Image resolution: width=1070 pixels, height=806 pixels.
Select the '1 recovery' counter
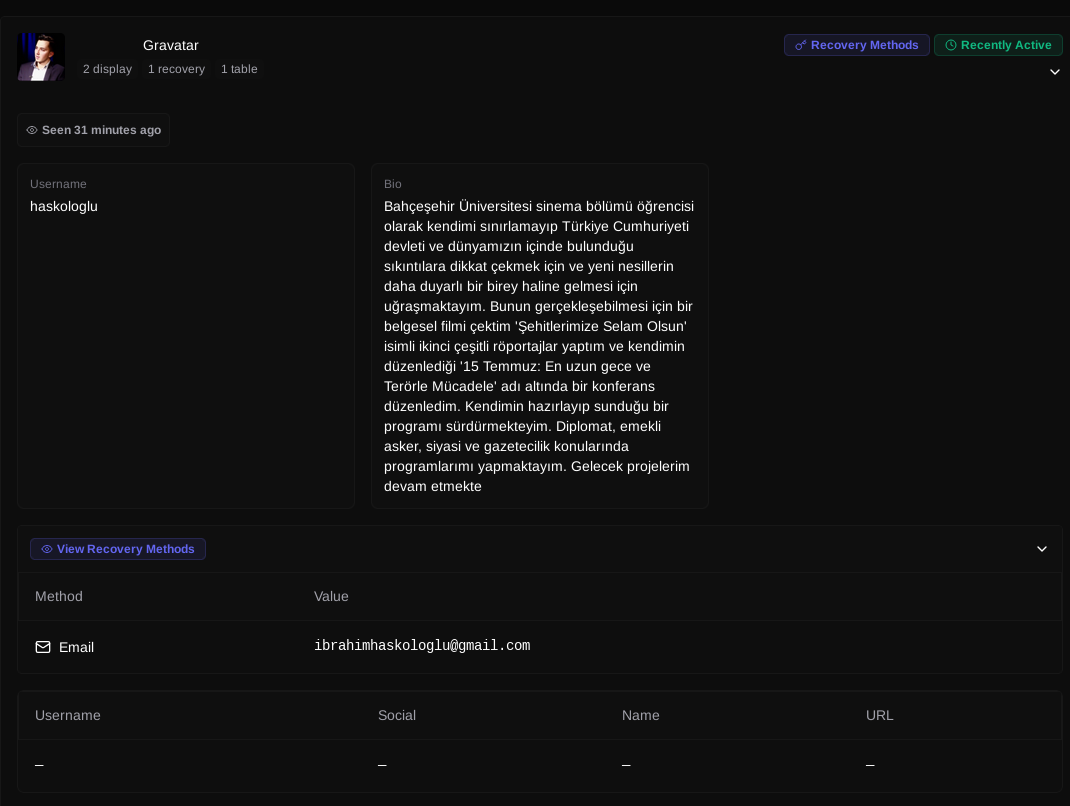point(176,69)
